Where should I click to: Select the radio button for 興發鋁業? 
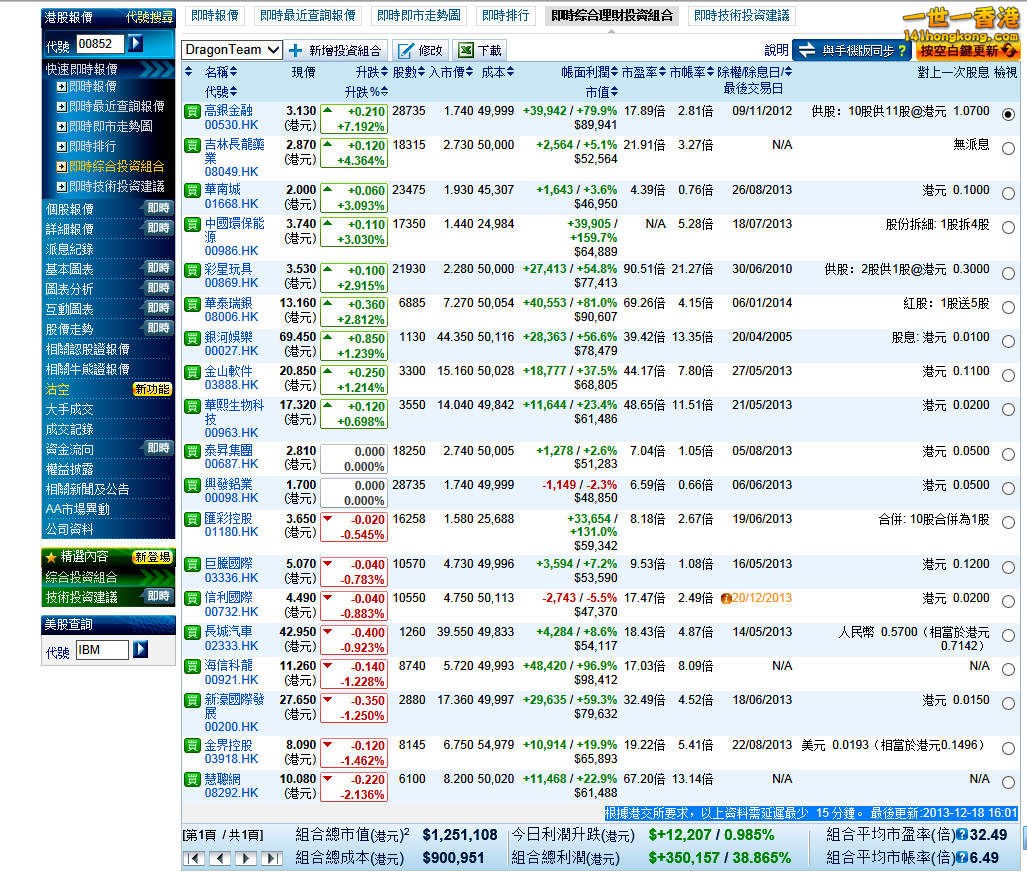coord(1008,489)
